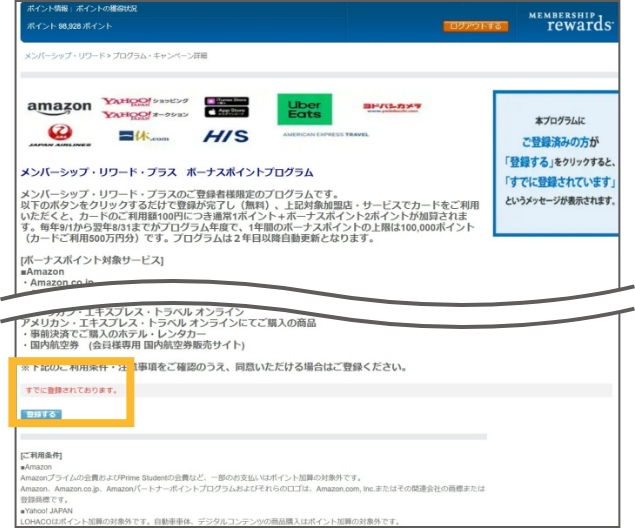Go to メンバーシップ・リワード breadcrumb link

click(x=62, y=55)
